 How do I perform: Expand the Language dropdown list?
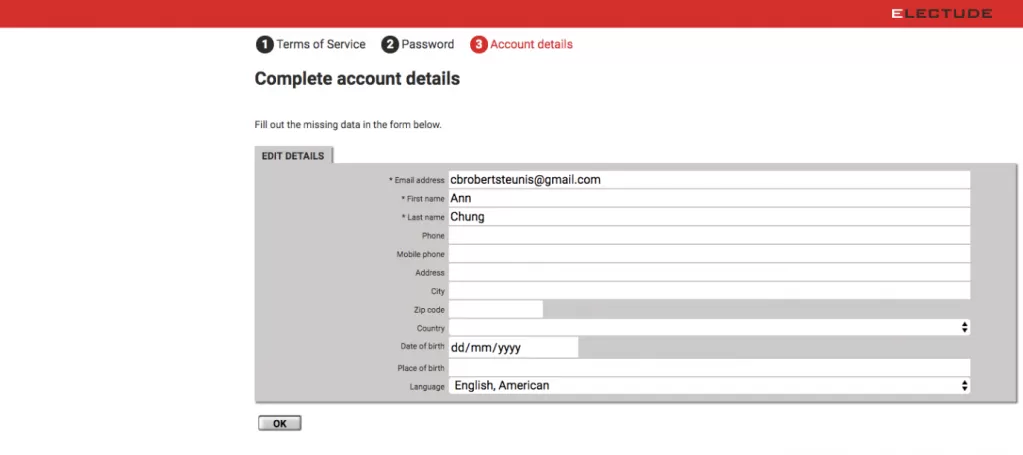tap(708, 386)
